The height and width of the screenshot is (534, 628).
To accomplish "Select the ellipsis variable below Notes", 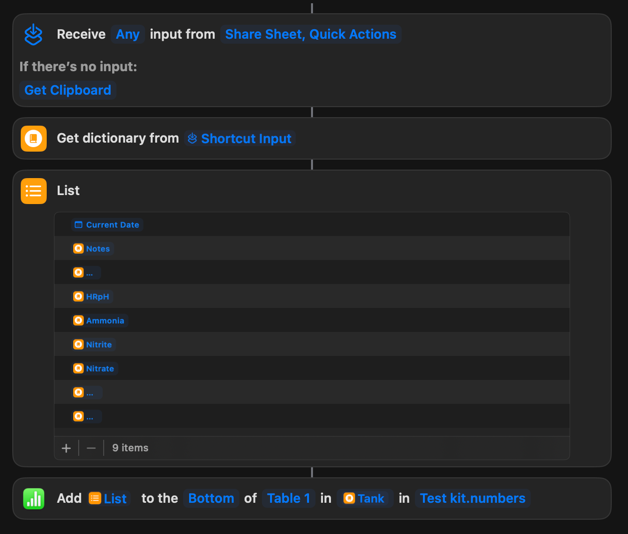I will click(x=86, y=273).
